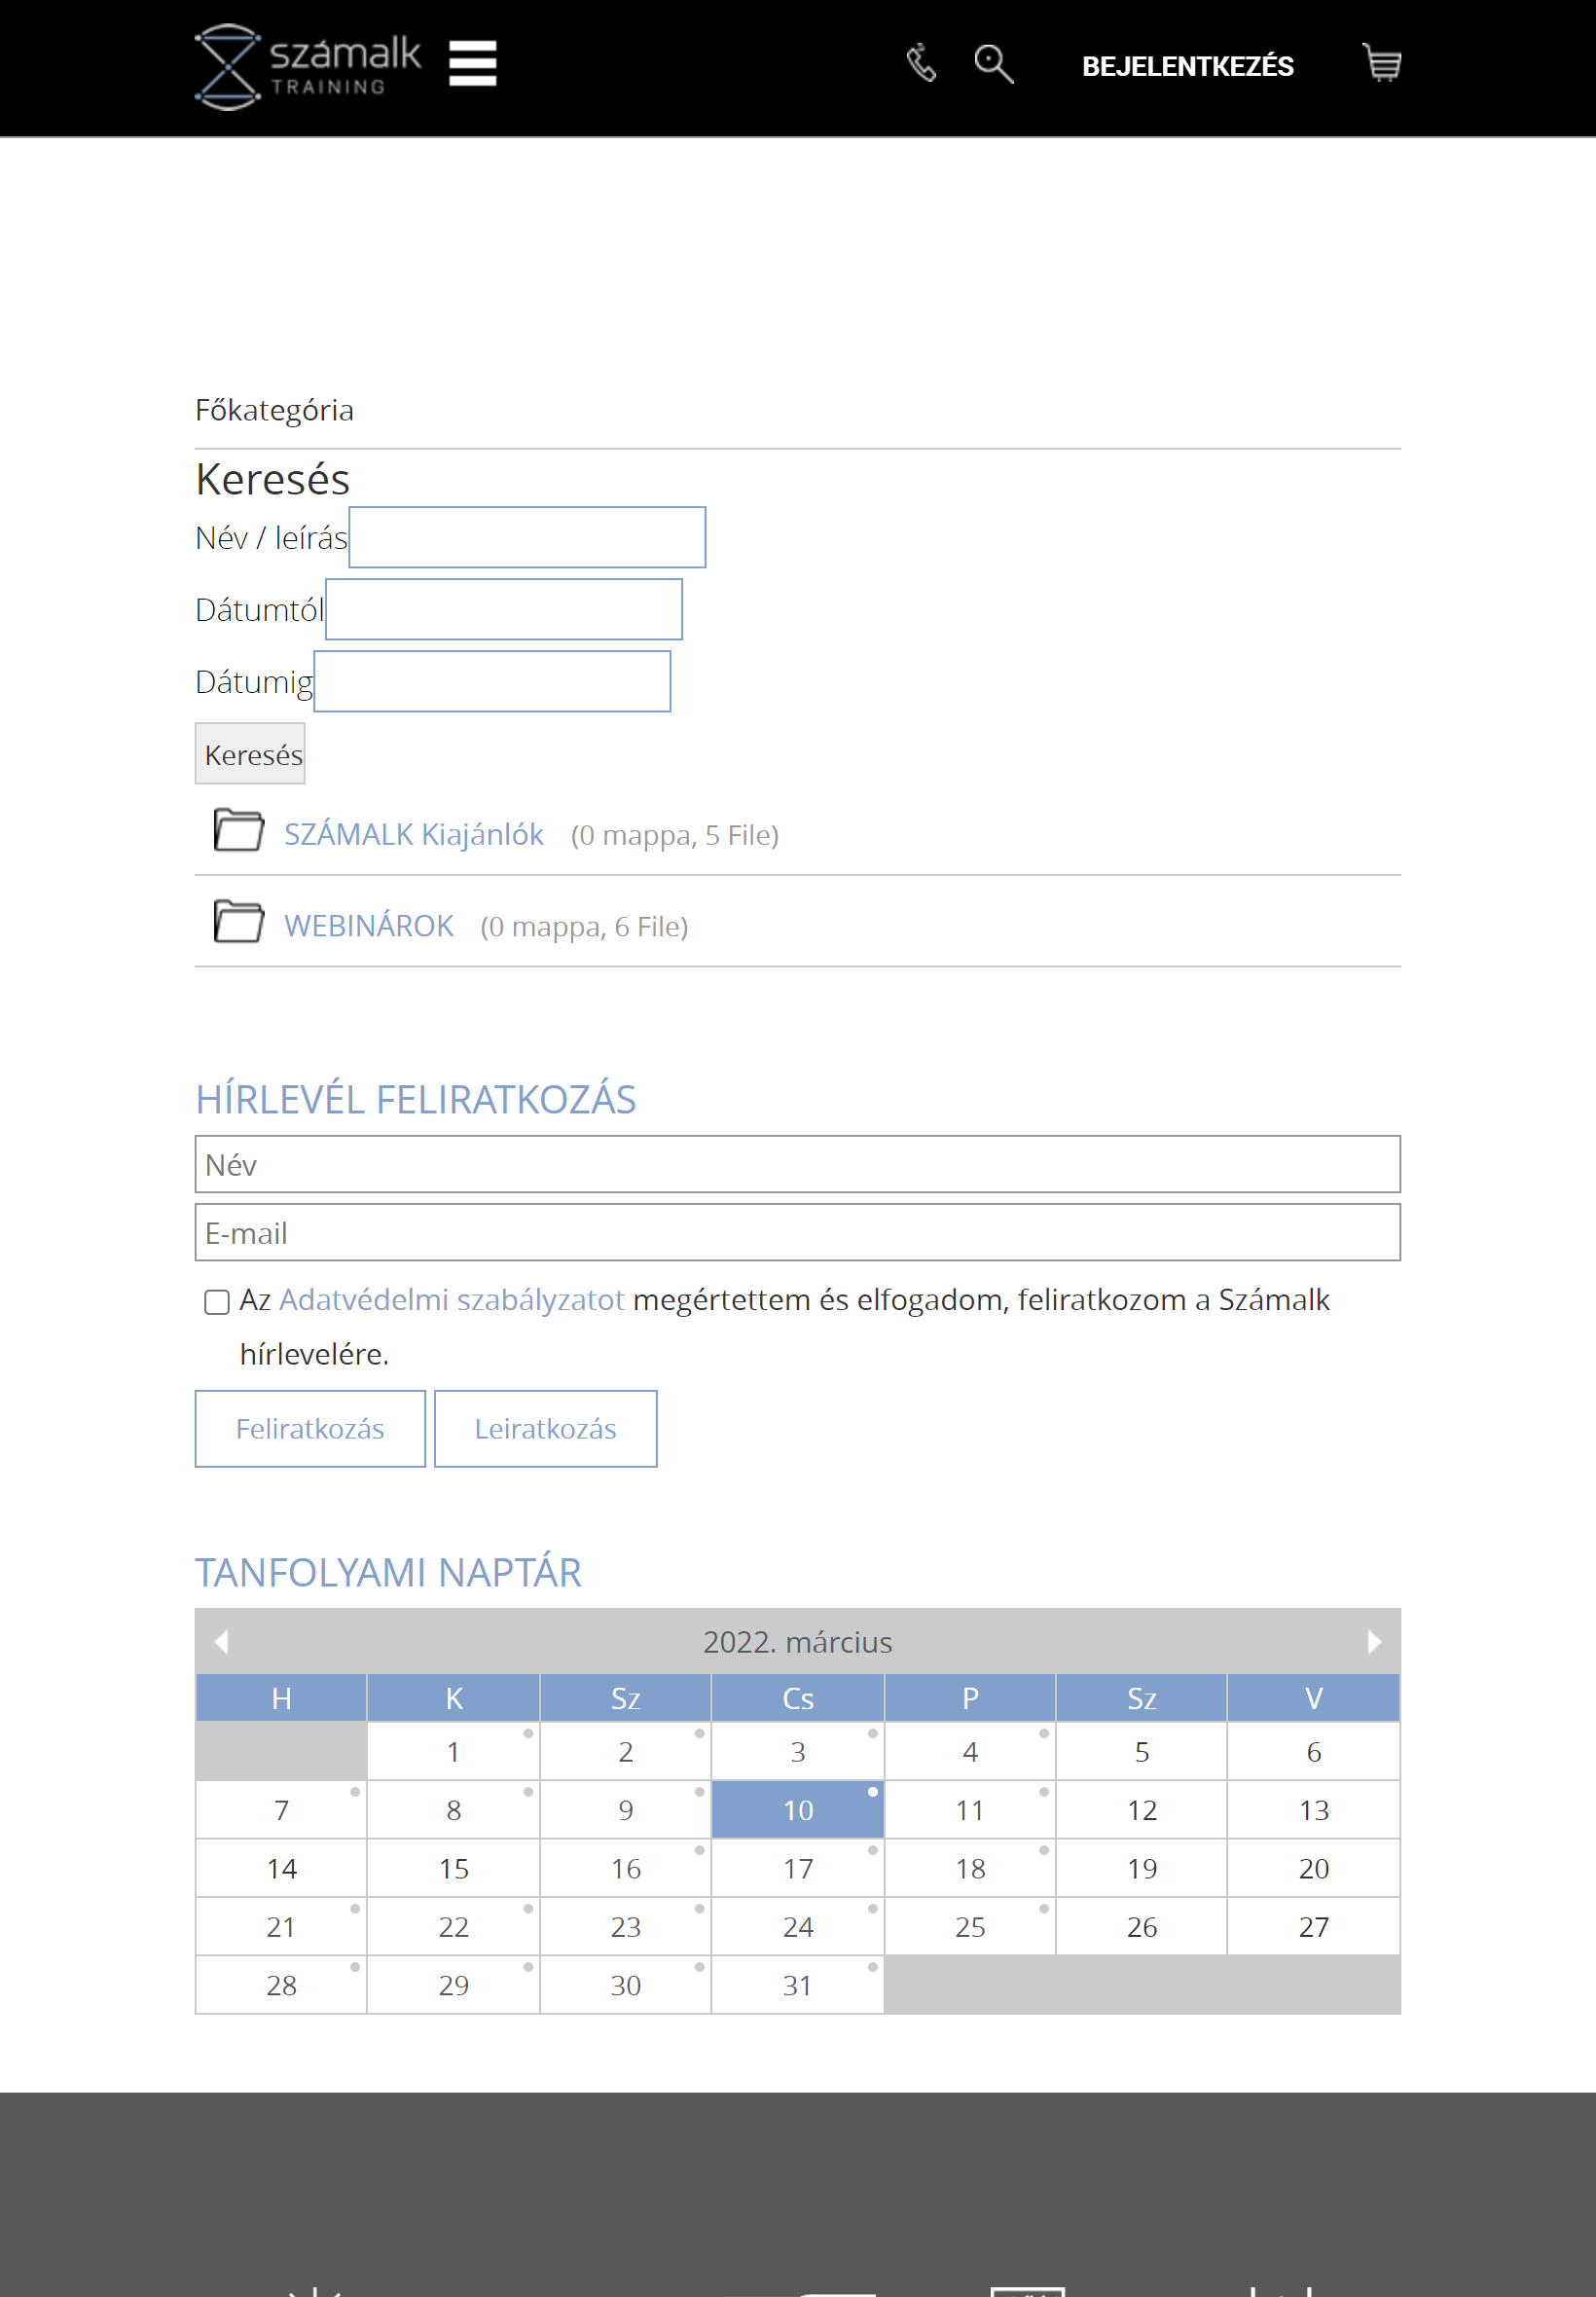
Task: Click the Főkategória breadcrumb text
Action: 274,410
